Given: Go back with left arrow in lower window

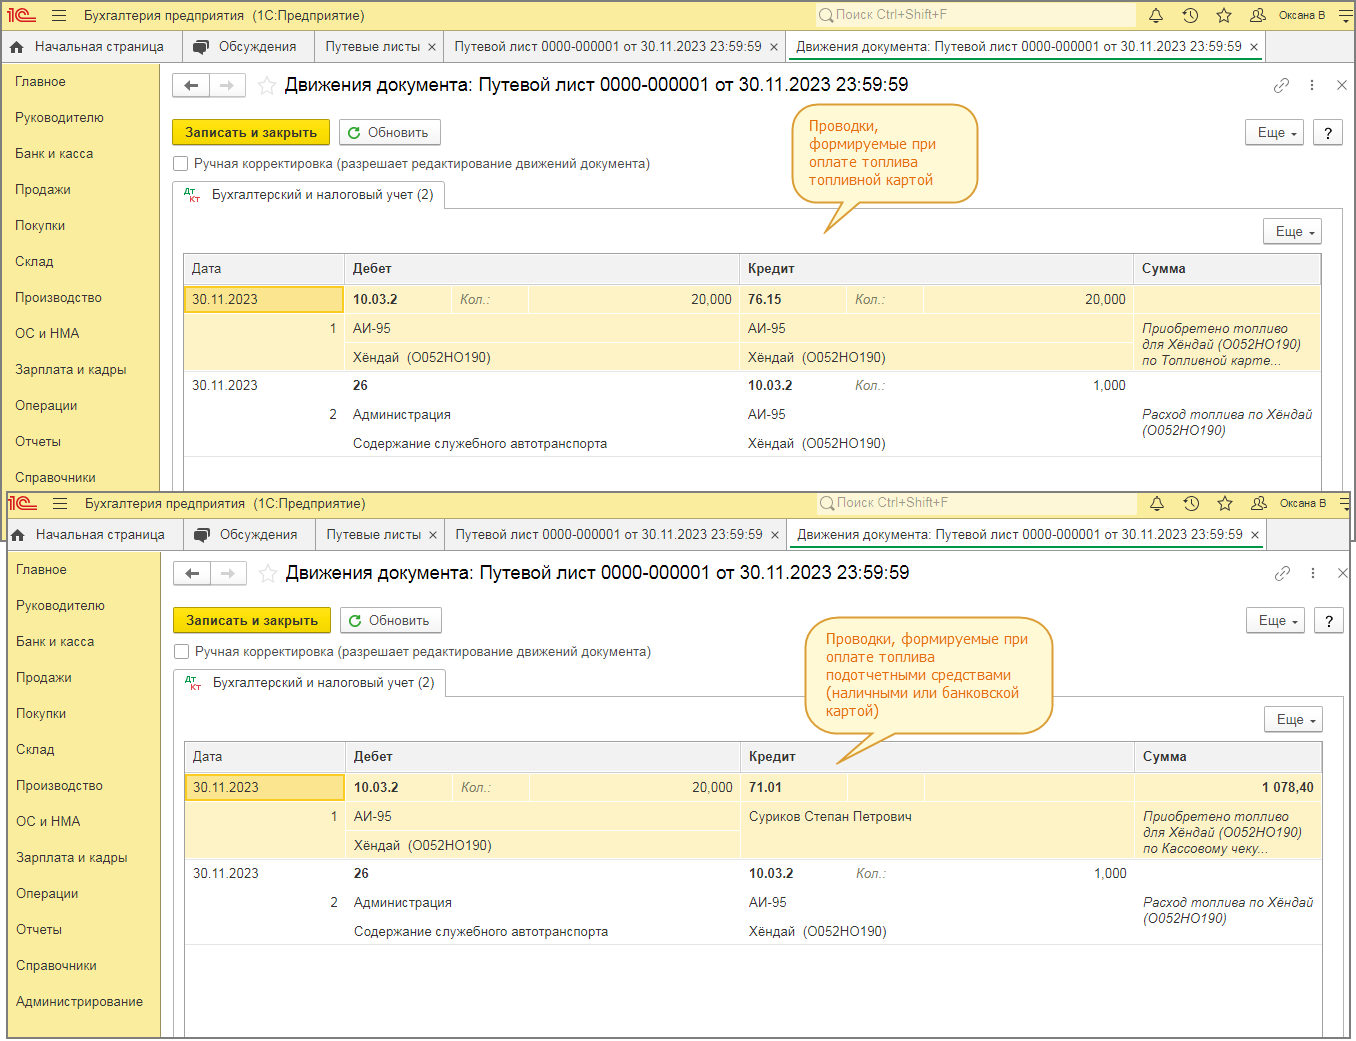Looking at the screenshot, I should click(192, 573).
